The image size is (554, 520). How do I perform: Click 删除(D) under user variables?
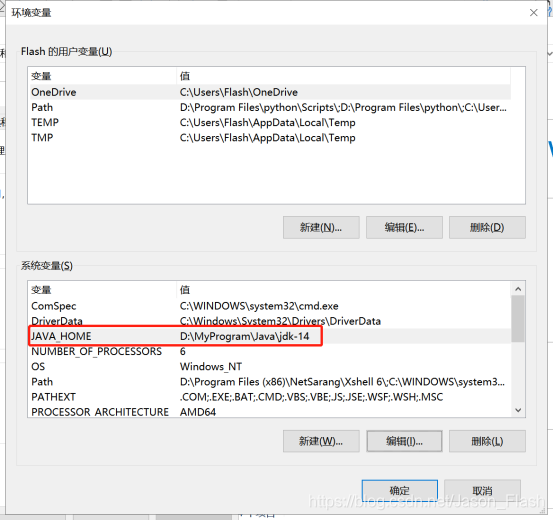487,228
